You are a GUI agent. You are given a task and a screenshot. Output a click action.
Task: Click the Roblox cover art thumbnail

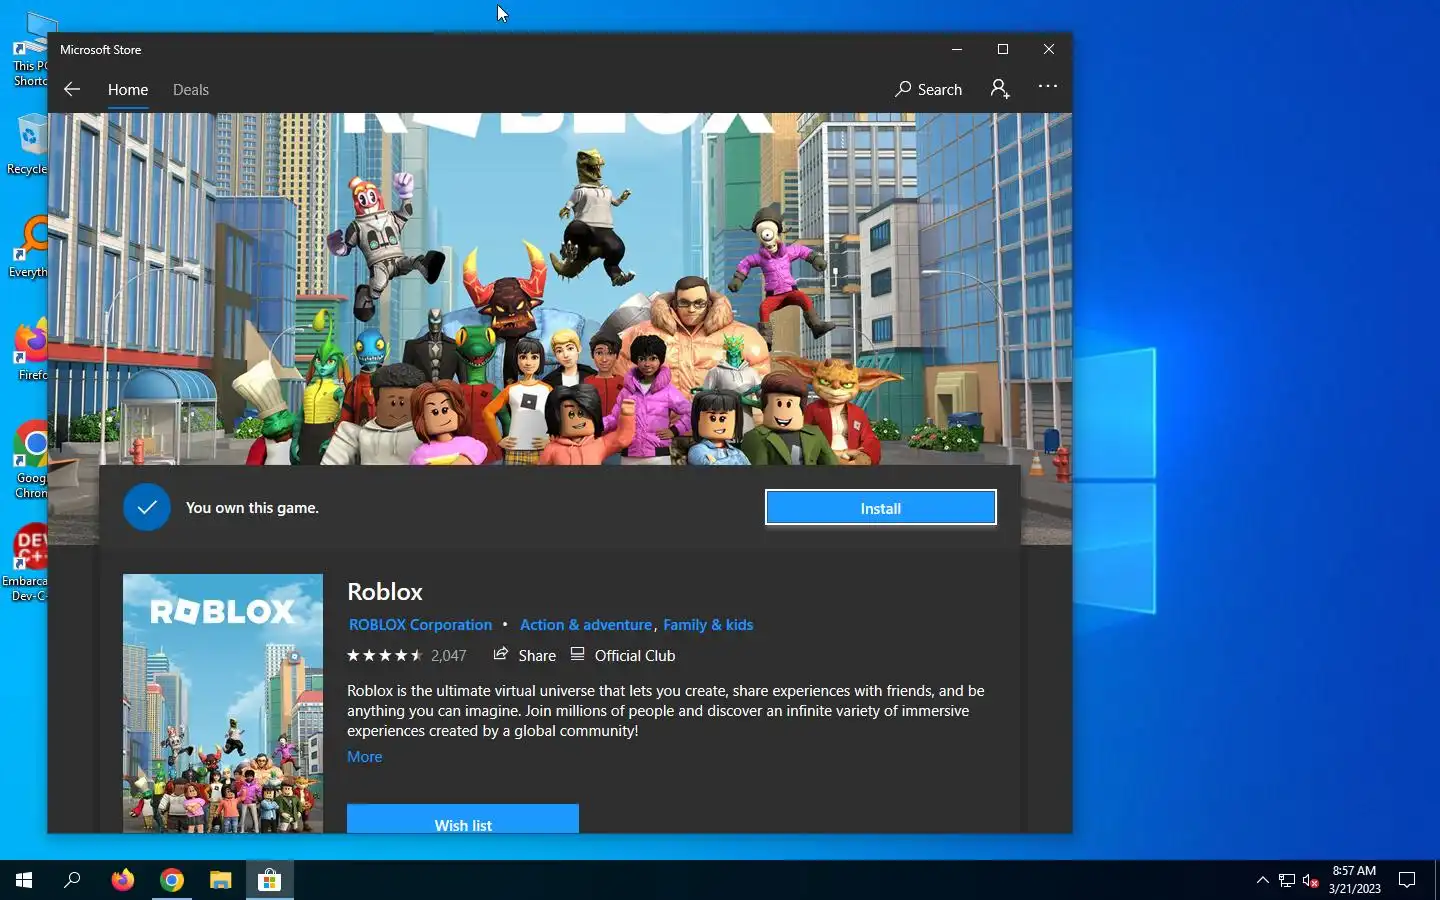click(x=223, y=702)
